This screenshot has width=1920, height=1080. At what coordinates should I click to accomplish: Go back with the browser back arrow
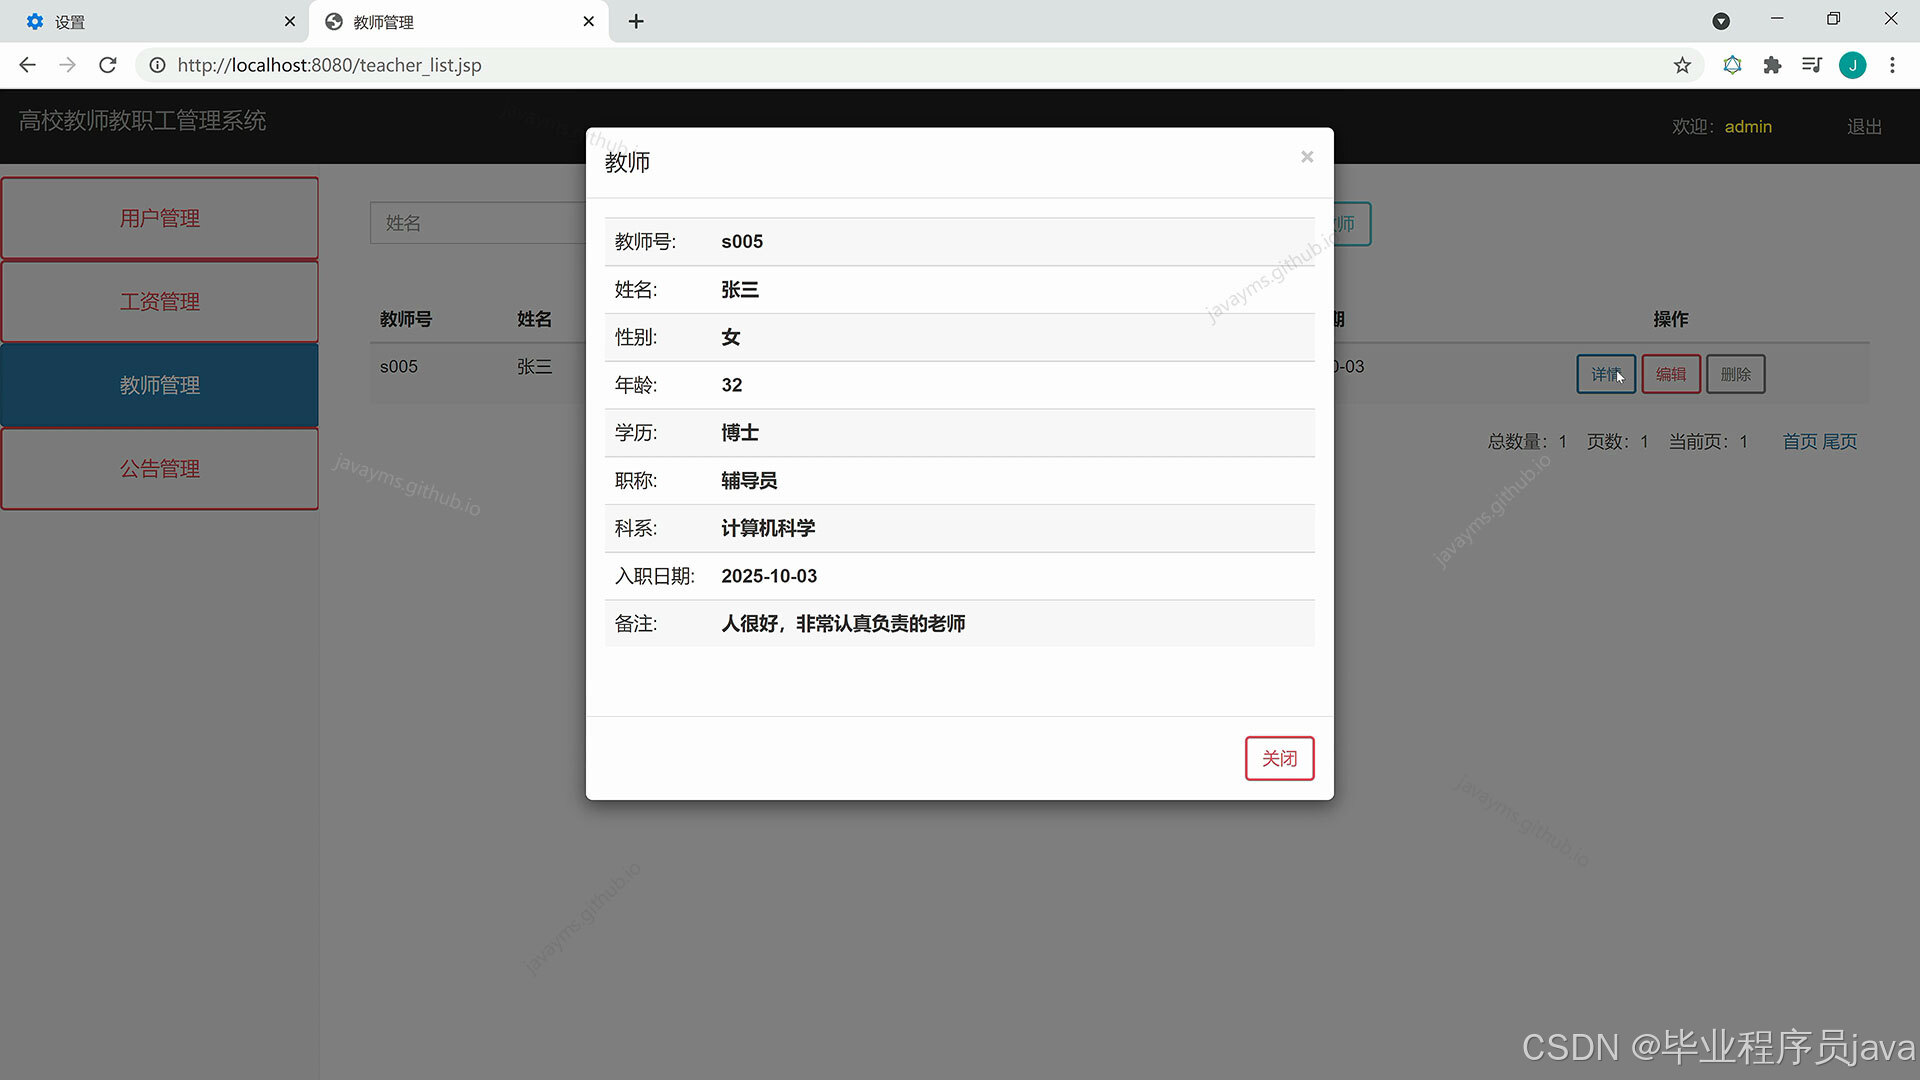pos(27,65)
